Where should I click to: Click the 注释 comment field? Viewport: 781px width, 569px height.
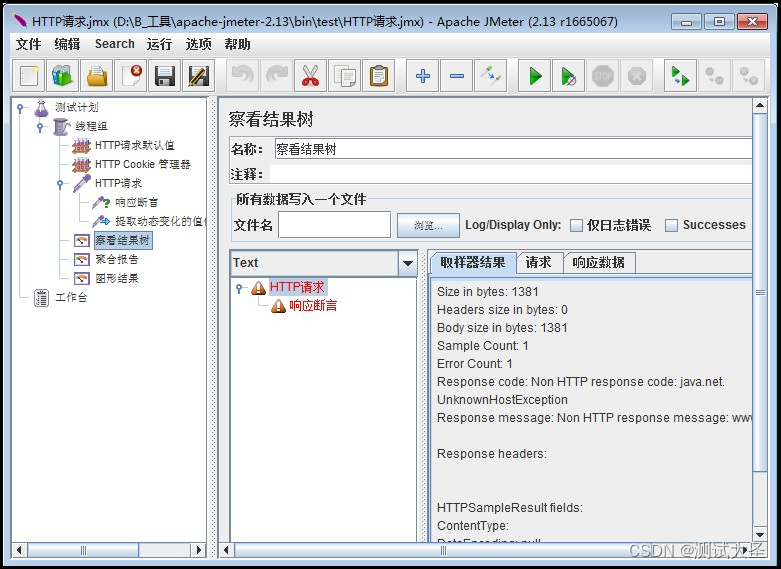click(511, 174)
